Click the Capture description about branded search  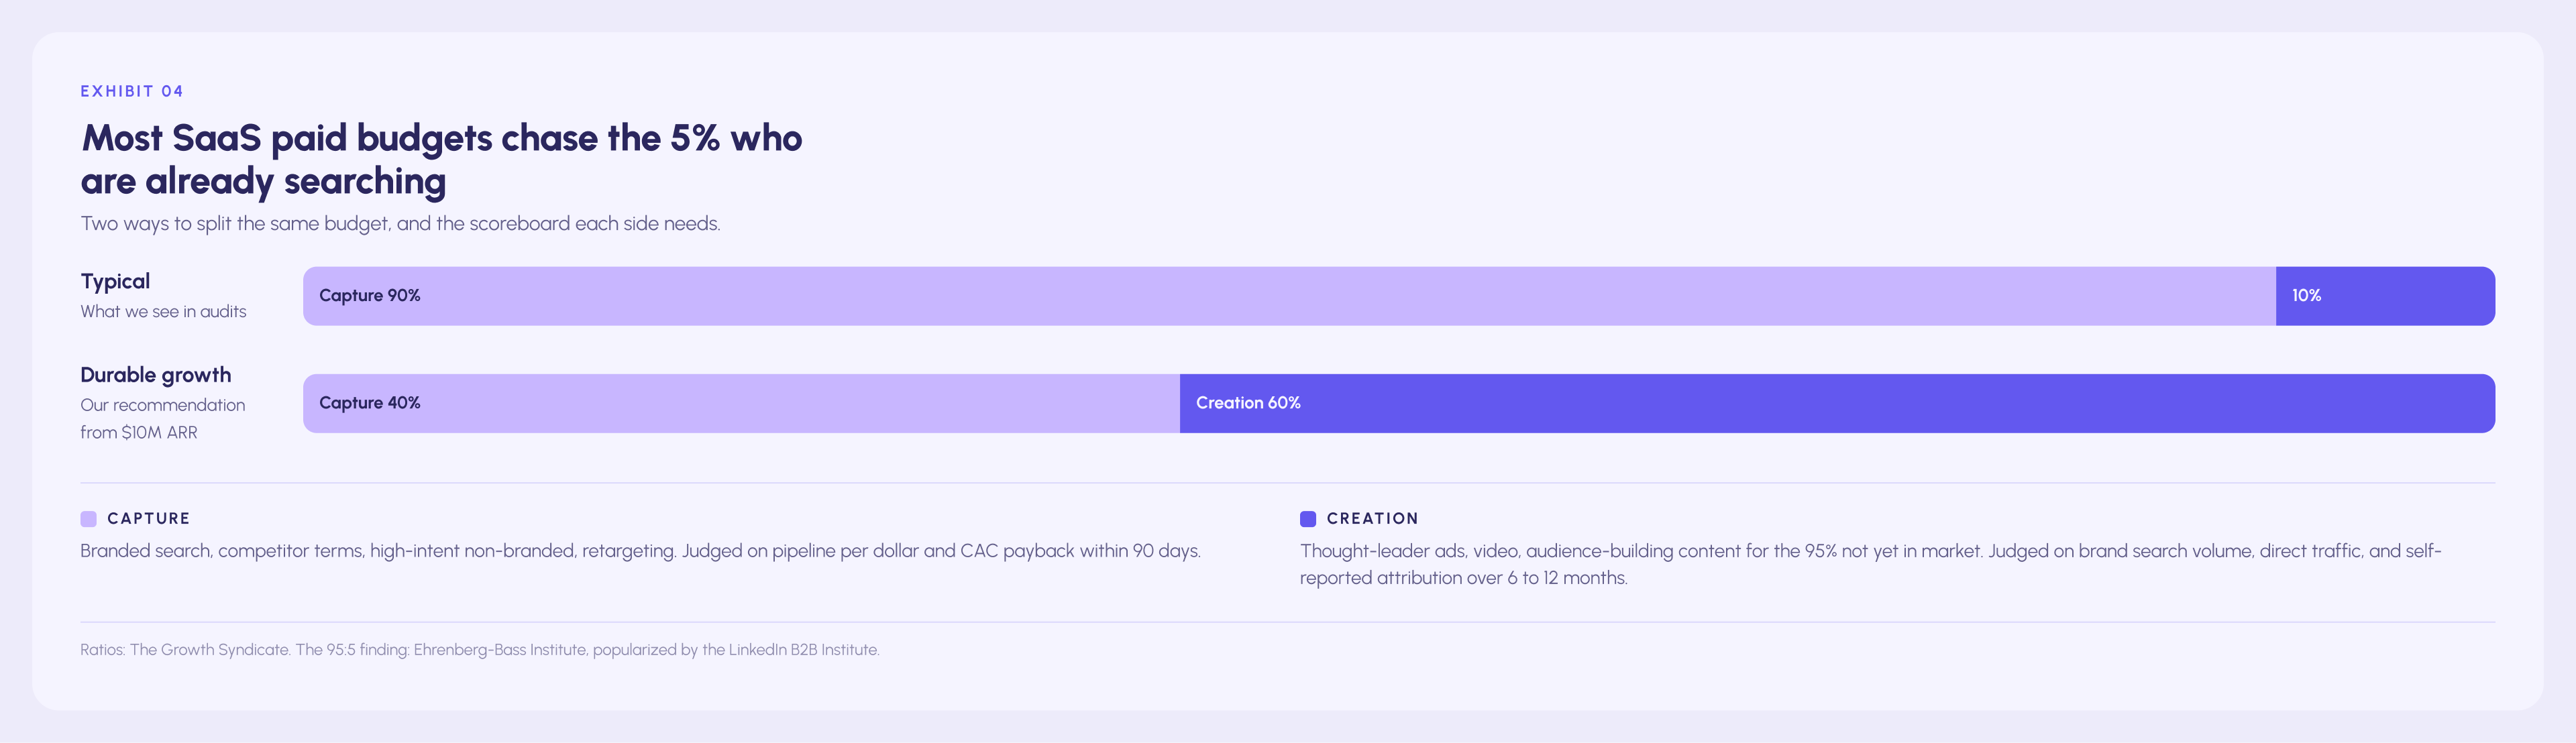pos(640,551)
